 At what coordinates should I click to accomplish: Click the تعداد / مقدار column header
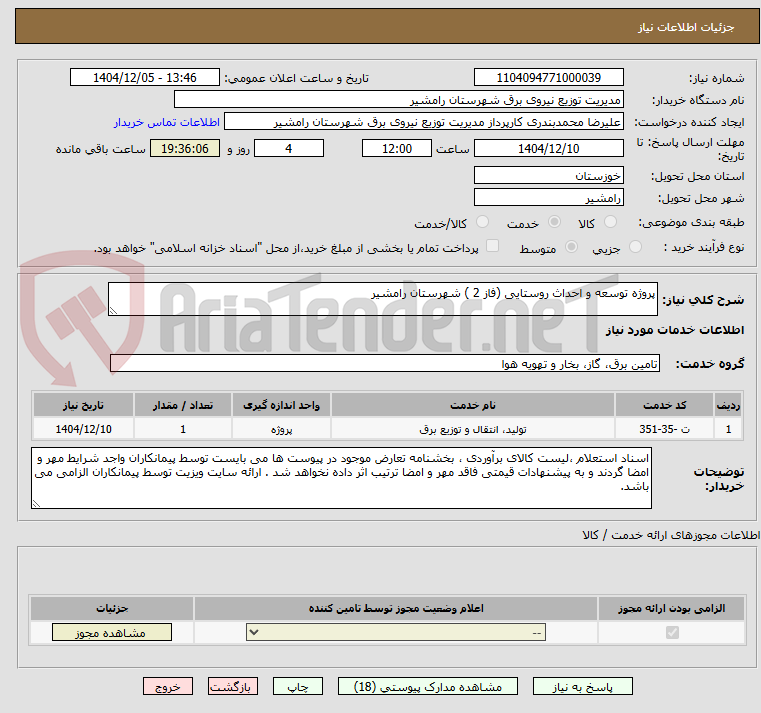coord(183,405)
